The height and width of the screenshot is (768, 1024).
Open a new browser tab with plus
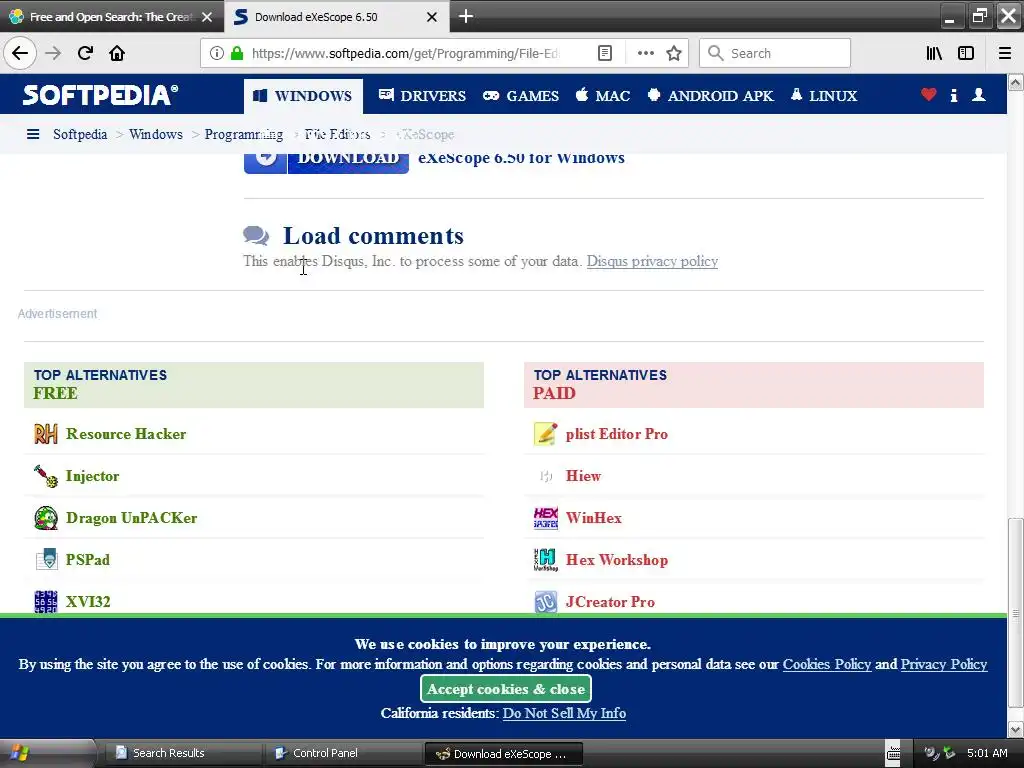(x=466, y=16)
